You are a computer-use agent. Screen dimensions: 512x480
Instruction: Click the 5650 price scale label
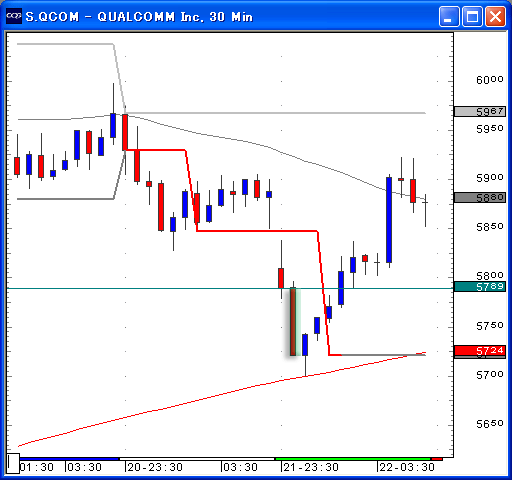click(x=489, y=424)
